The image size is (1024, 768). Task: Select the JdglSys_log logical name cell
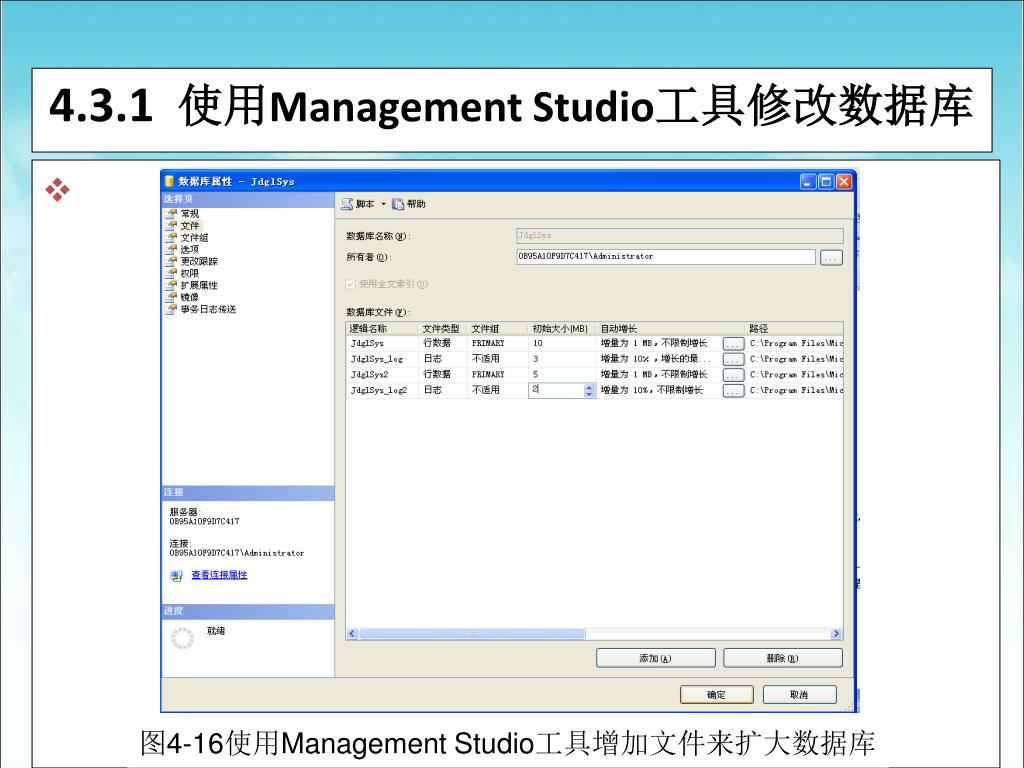pos(382,359)
